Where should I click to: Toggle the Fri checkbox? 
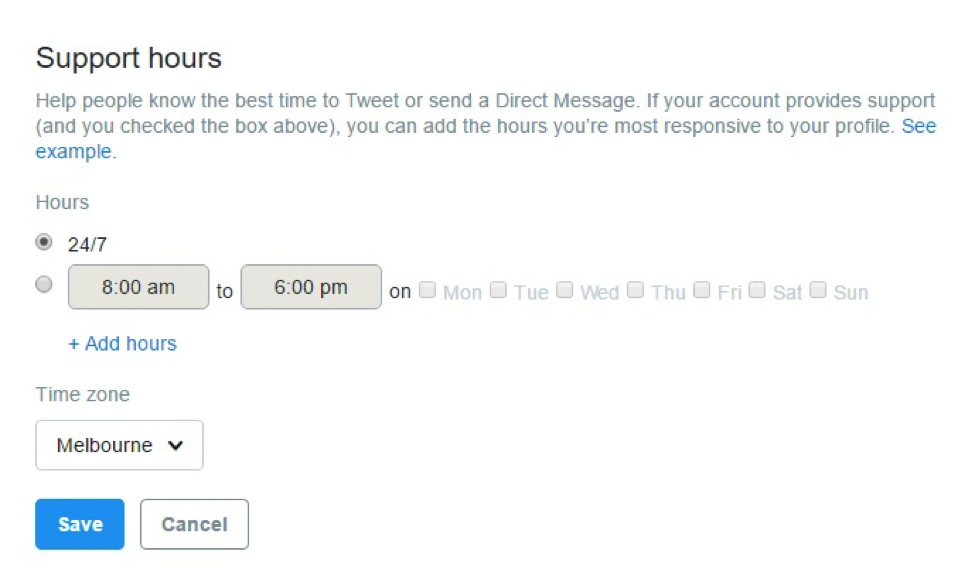702,290
